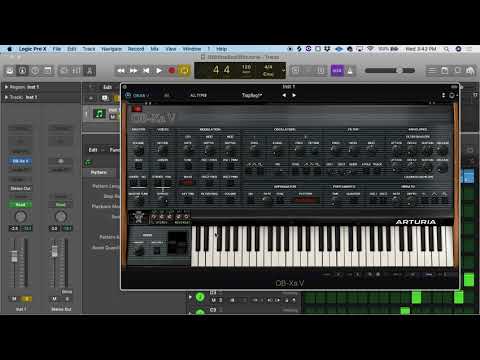Screen dimensions: 480x360
Task: Click the Stereo Out output slot
Action: click(x=20, y=188)
